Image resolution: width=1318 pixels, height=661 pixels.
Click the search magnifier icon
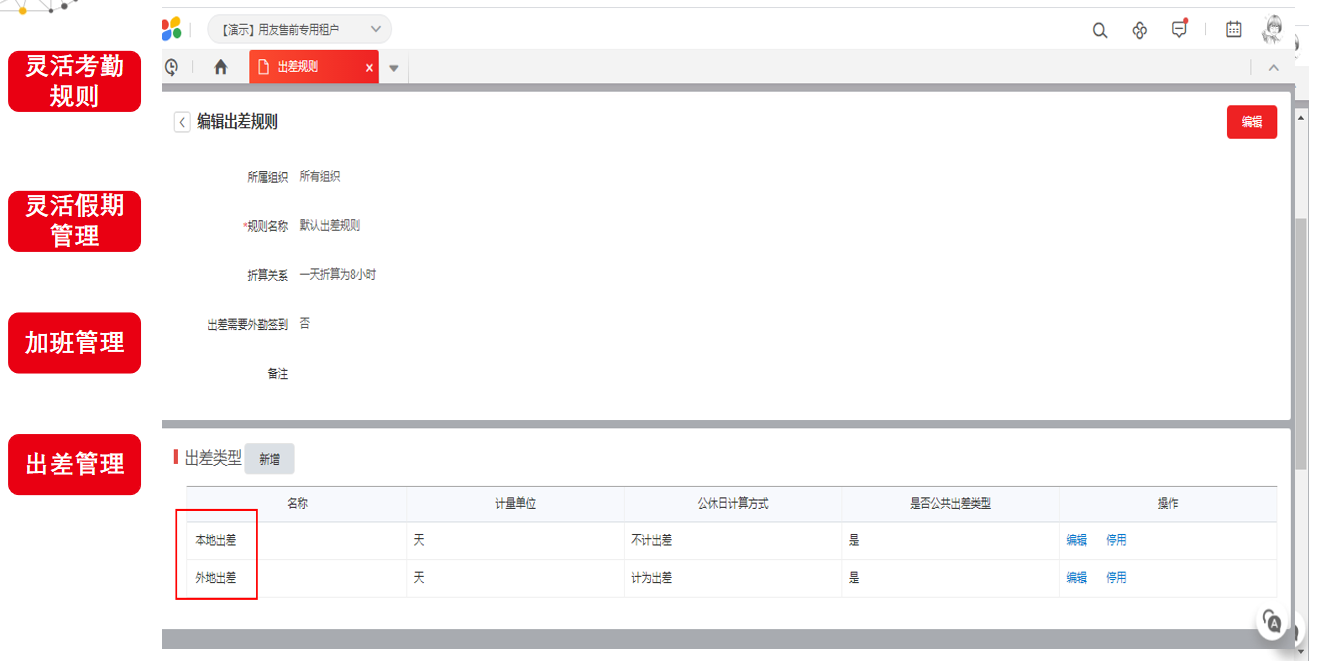point(1099,30)
